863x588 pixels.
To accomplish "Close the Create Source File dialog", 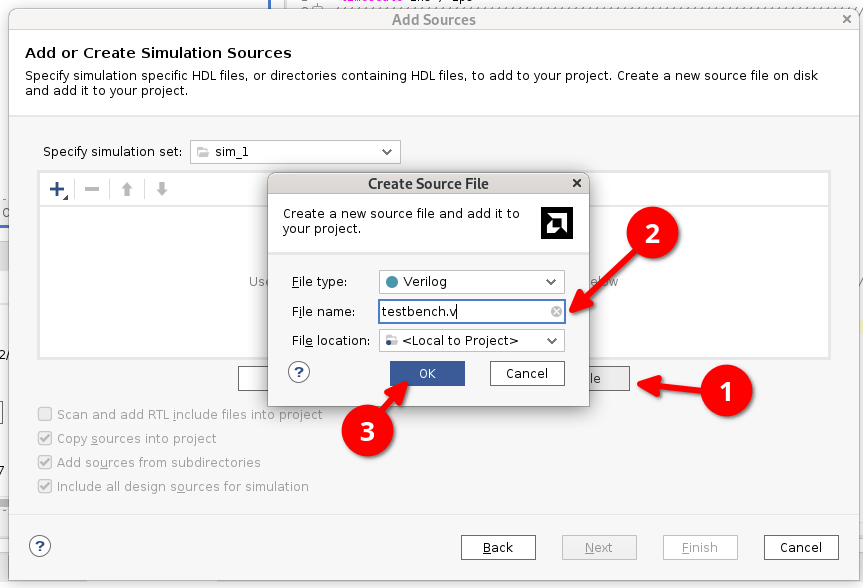I will point(577,183).
